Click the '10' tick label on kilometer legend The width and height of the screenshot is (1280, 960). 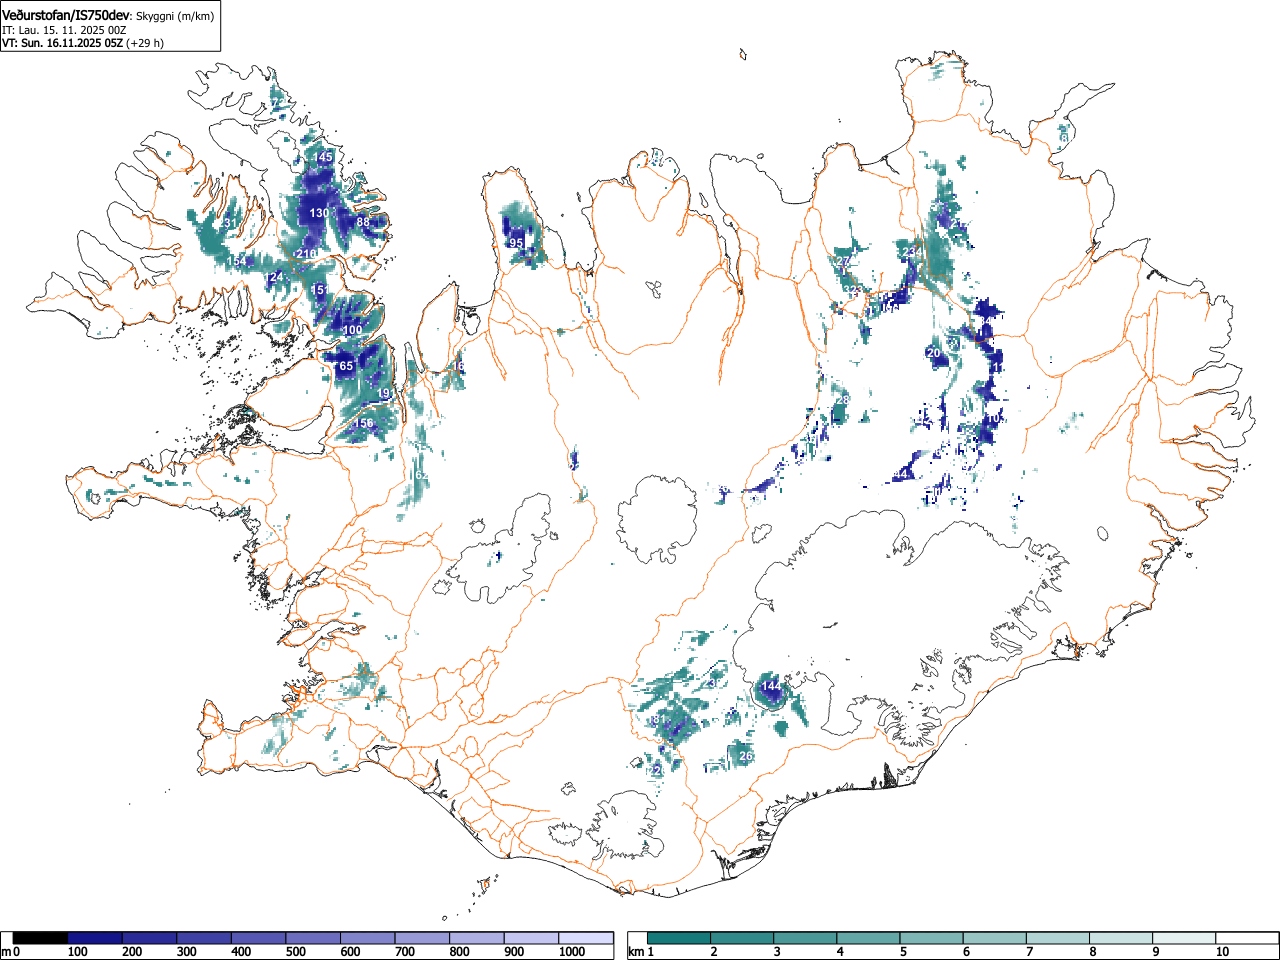pyautogui.click(x=1222, y=952)
